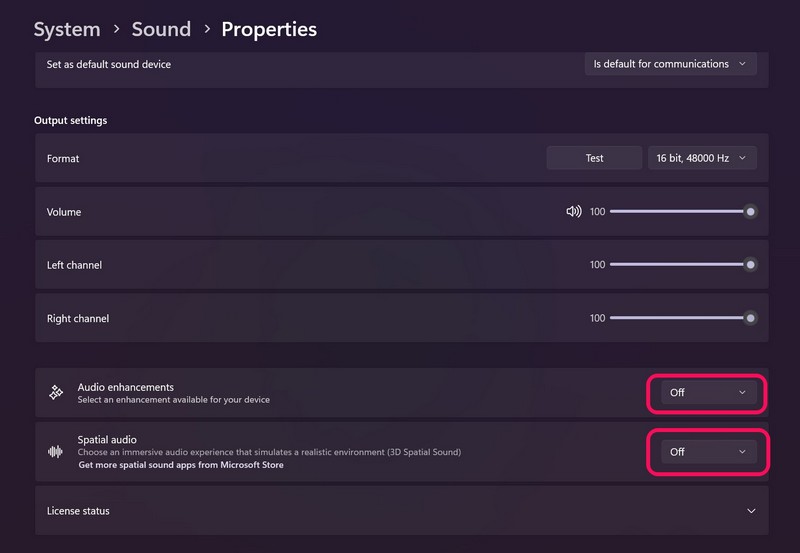Click the Right channel slider handle
800x553 pixels.
[750, 318]
